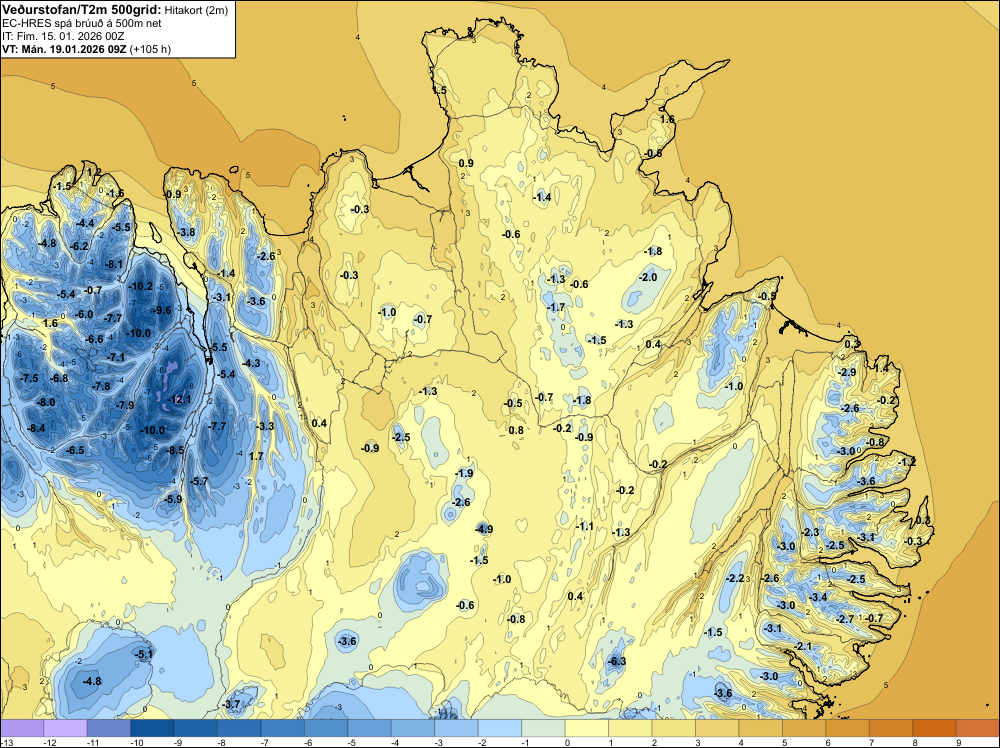Click the temperature label -7.5
The width and height of the screenshot is (1000, 748).
coord(29,378)
